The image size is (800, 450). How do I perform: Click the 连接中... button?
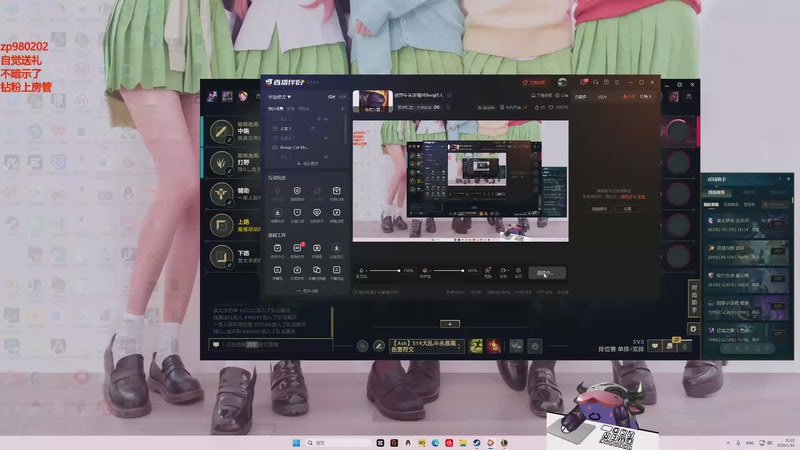(x=546, y=273)
